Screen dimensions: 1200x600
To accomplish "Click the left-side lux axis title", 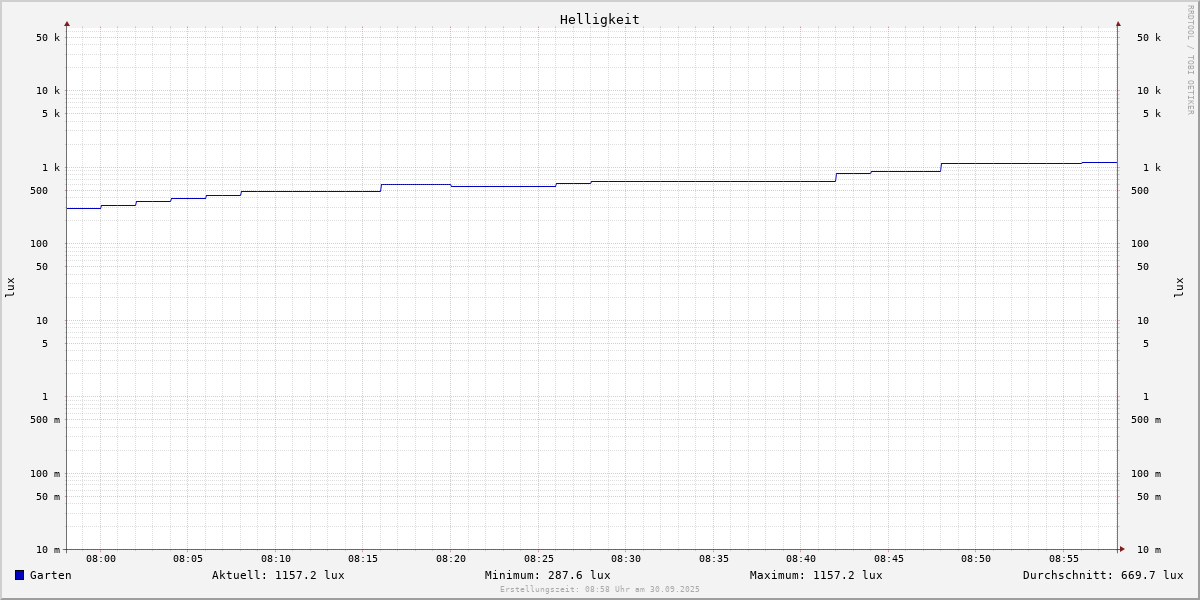I will (x=10, y=287).
